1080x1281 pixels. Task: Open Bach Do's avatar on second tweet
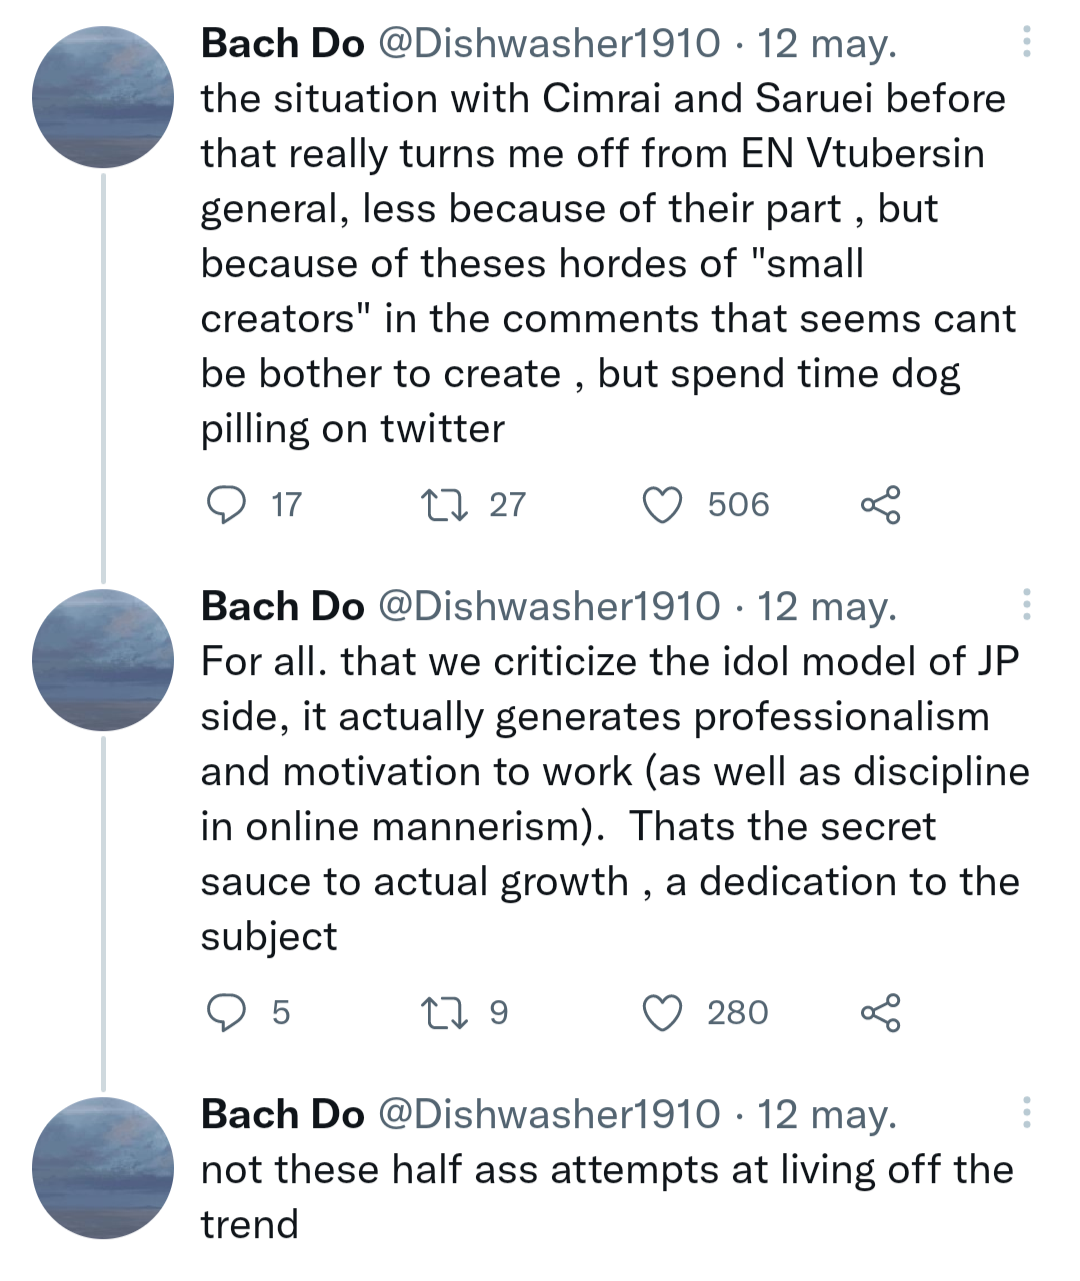[x=103, y=660]
